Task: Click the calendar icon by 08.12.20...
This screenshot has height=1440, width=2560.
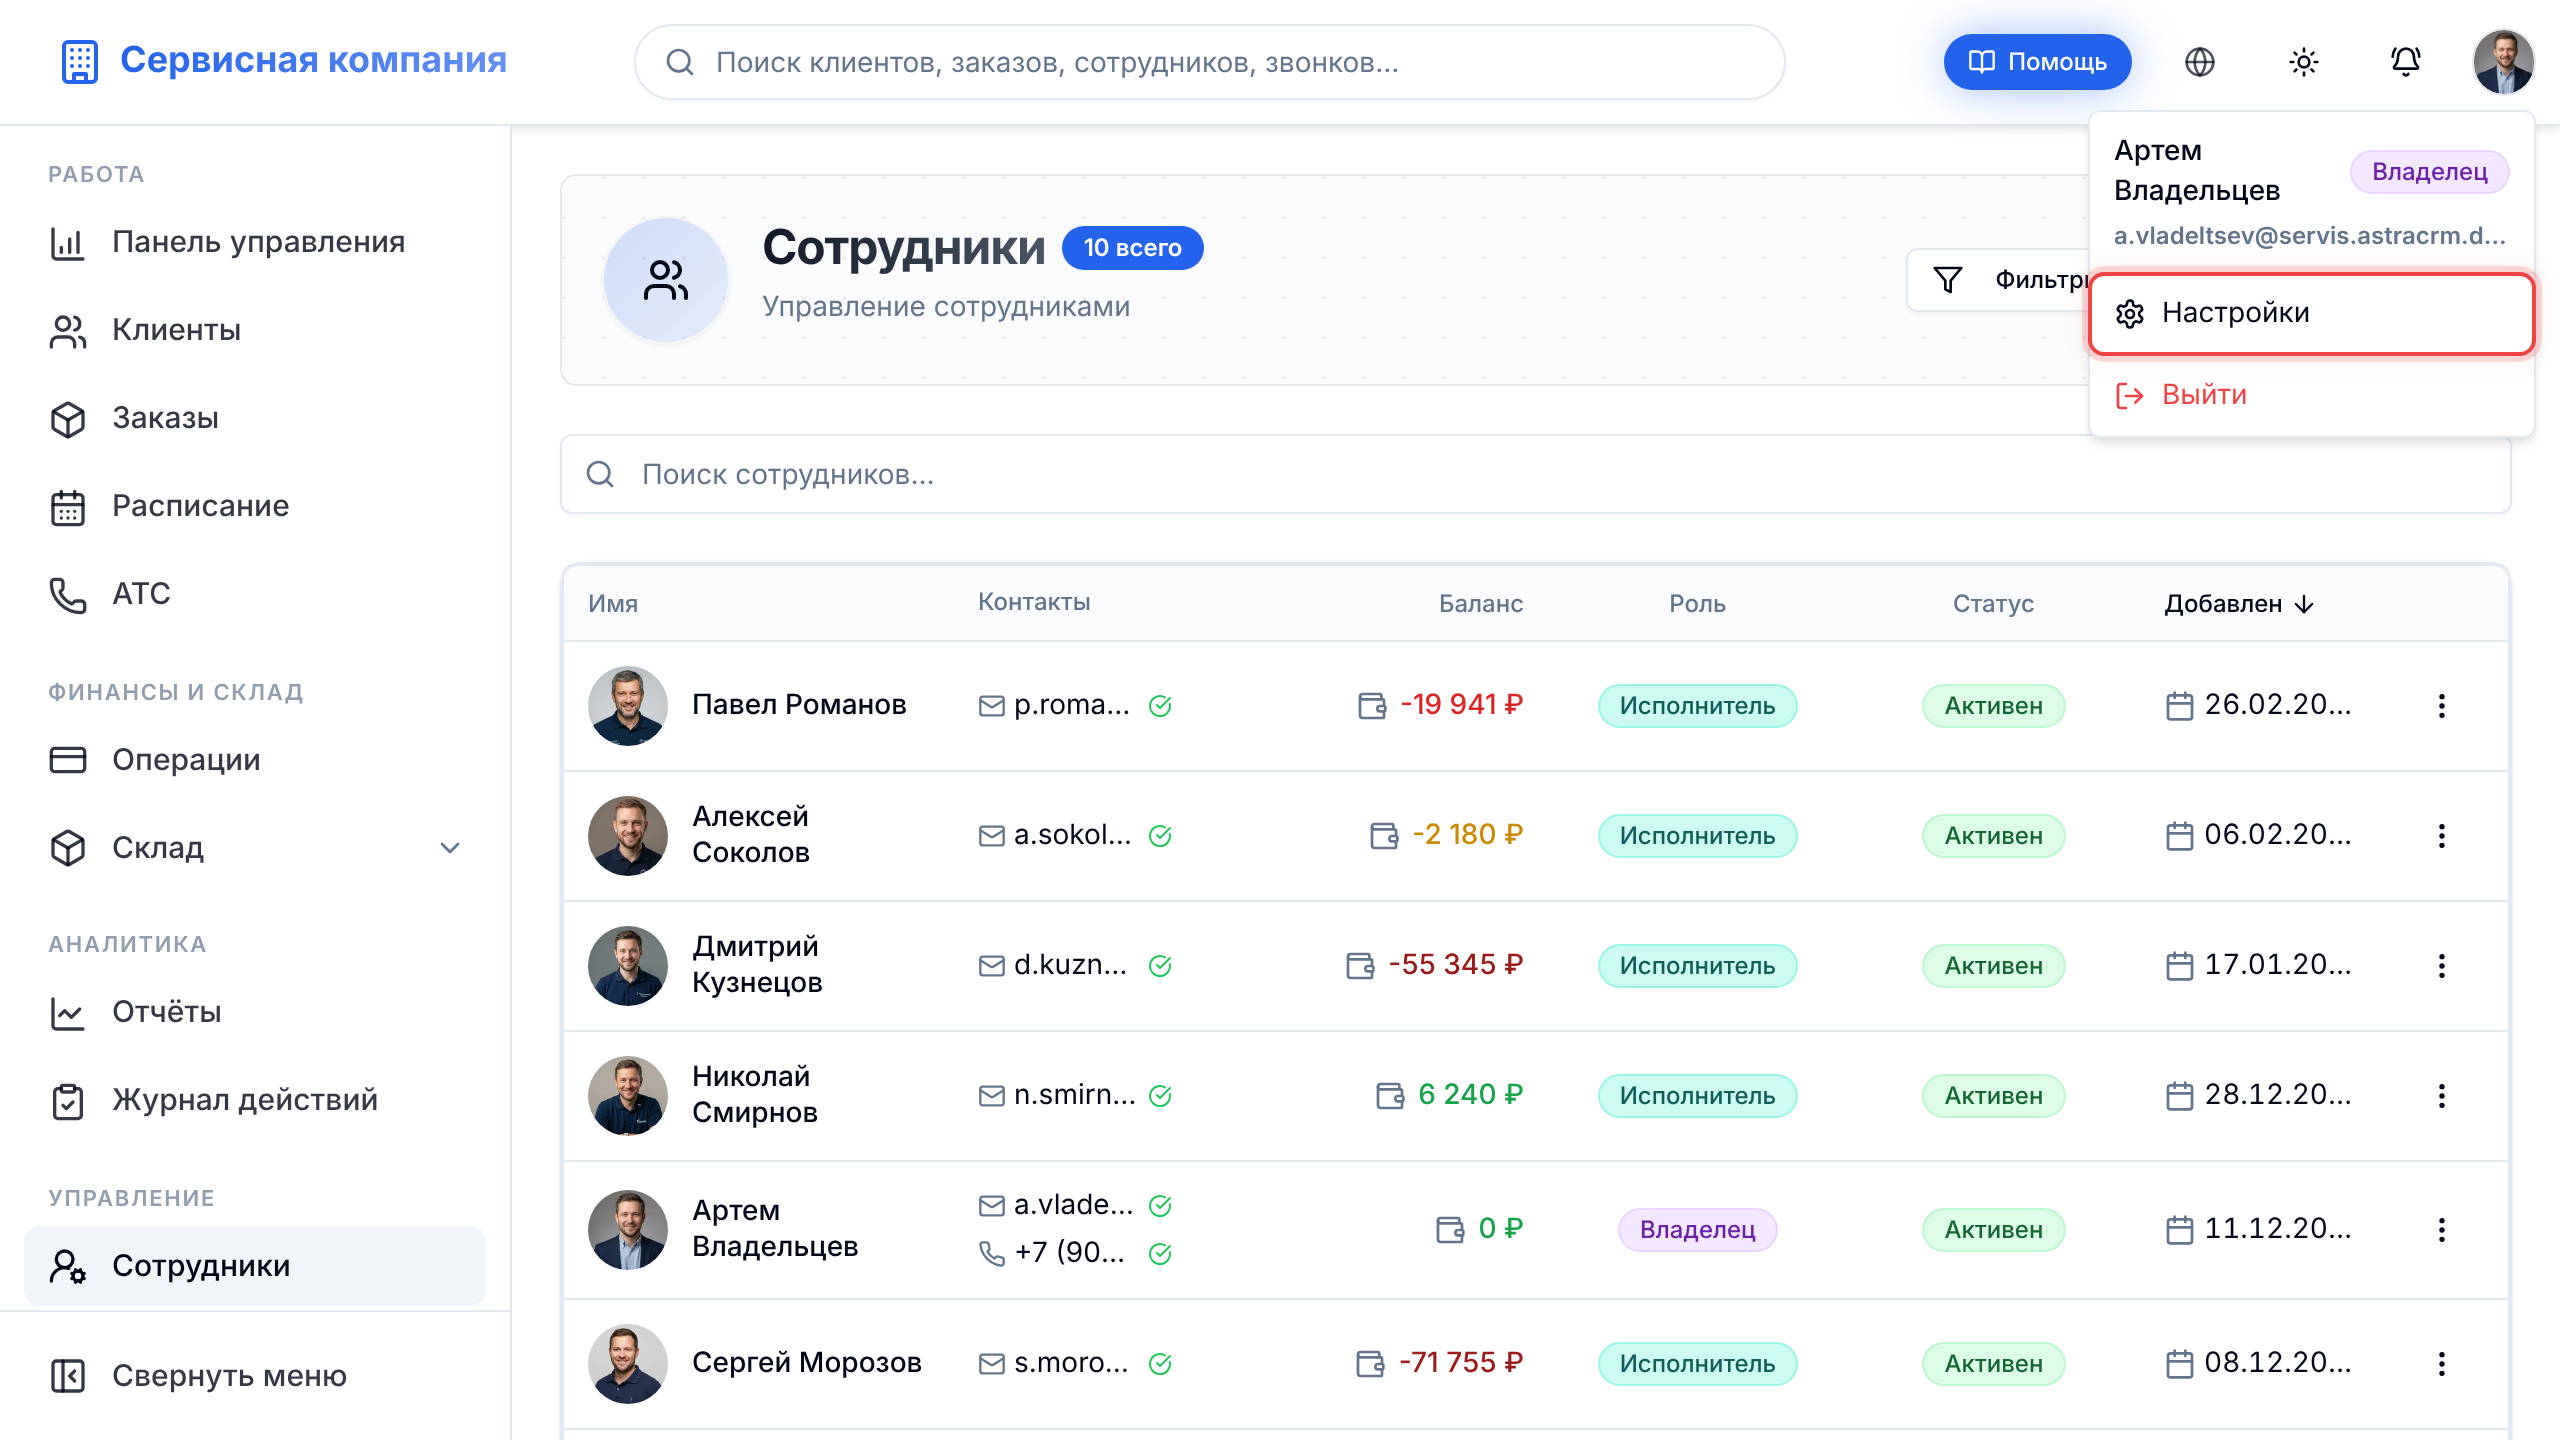Action: pos(2179,1363)
